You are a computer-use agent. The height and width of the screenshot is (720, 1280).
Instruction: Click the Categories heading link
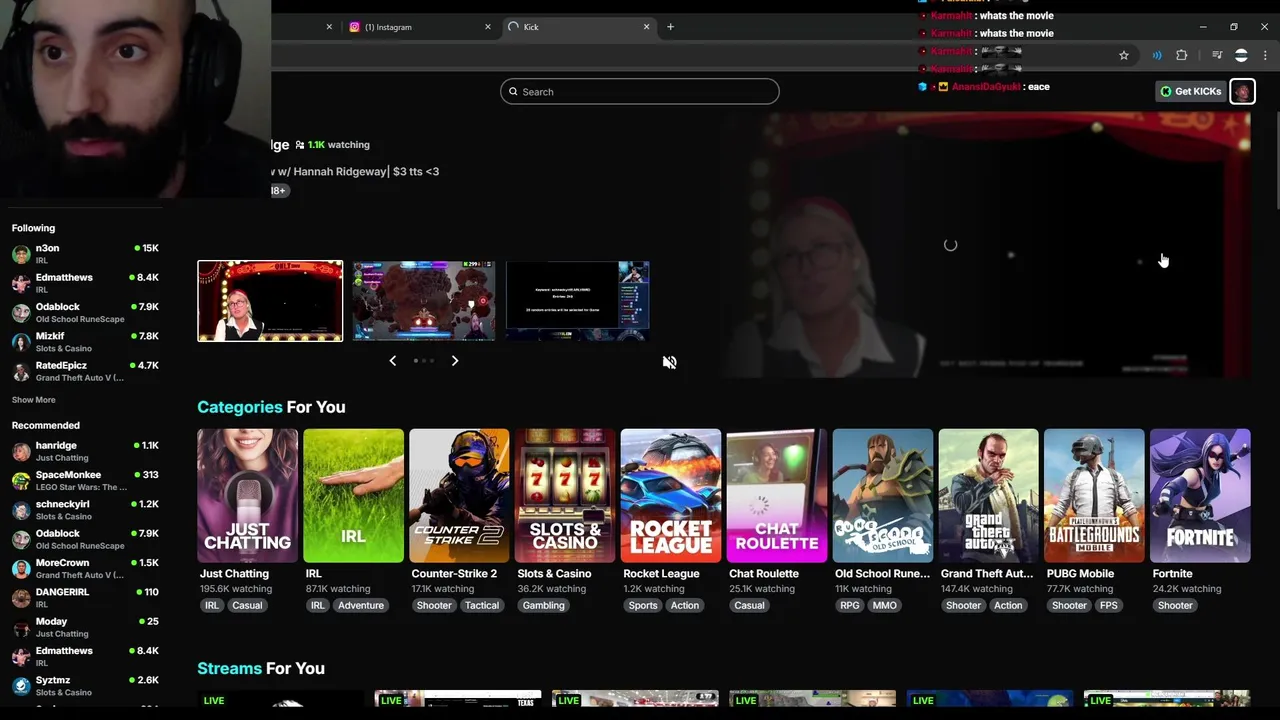(240, 407)
